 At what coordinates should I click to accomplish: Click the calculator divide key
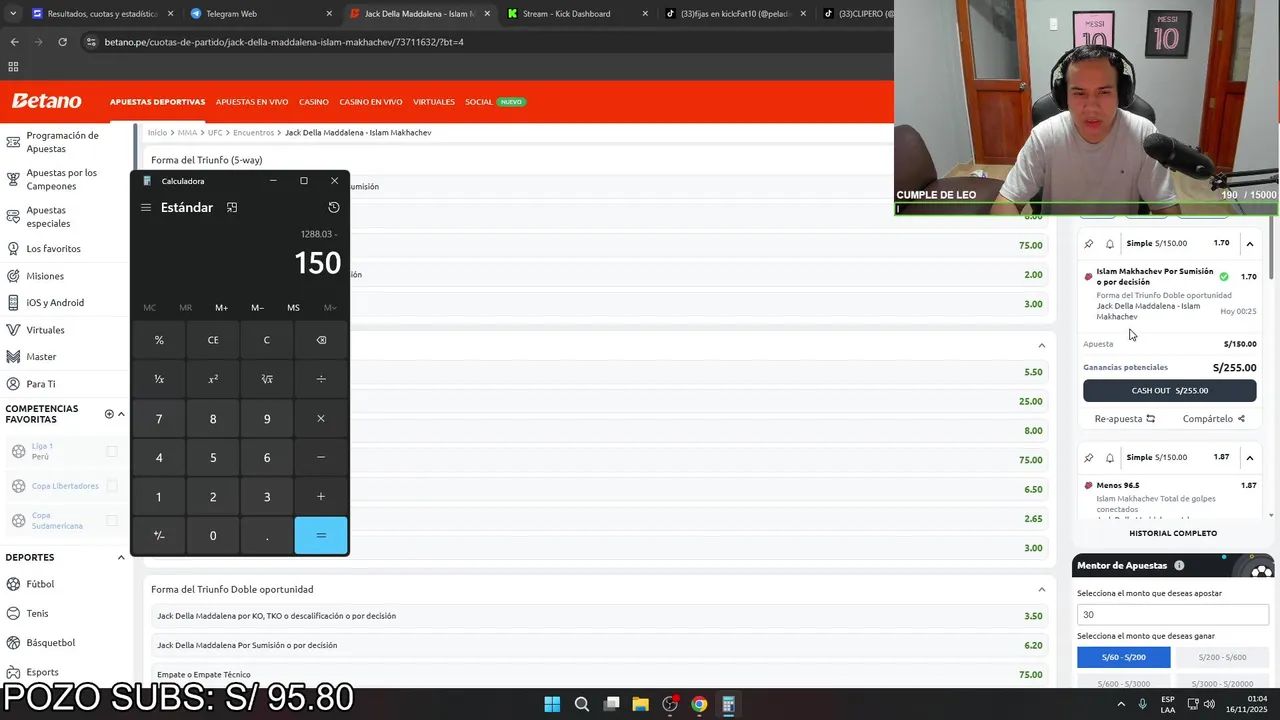pyautogui.click(x=321, y=379)
